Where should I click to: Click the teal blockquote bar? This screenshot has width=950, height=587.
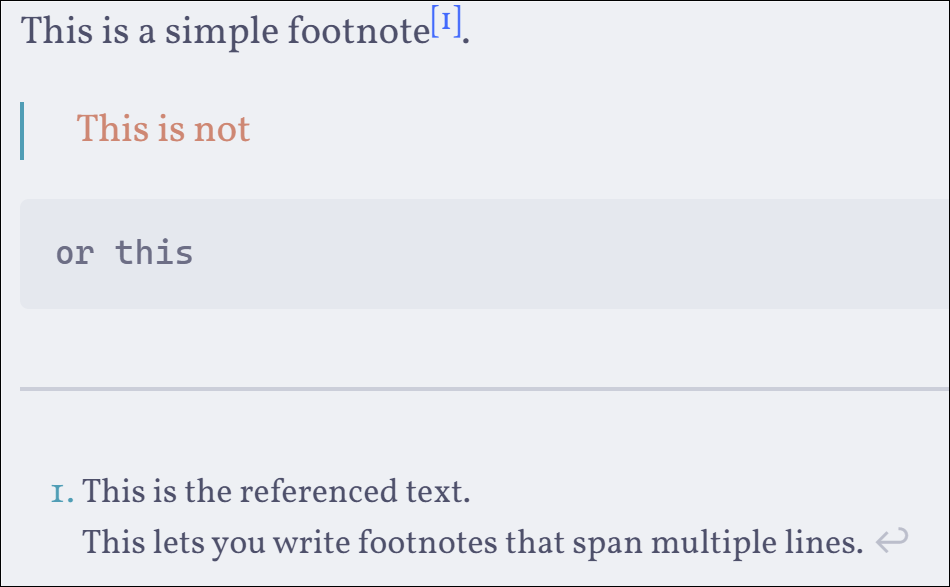coord(22,131)
